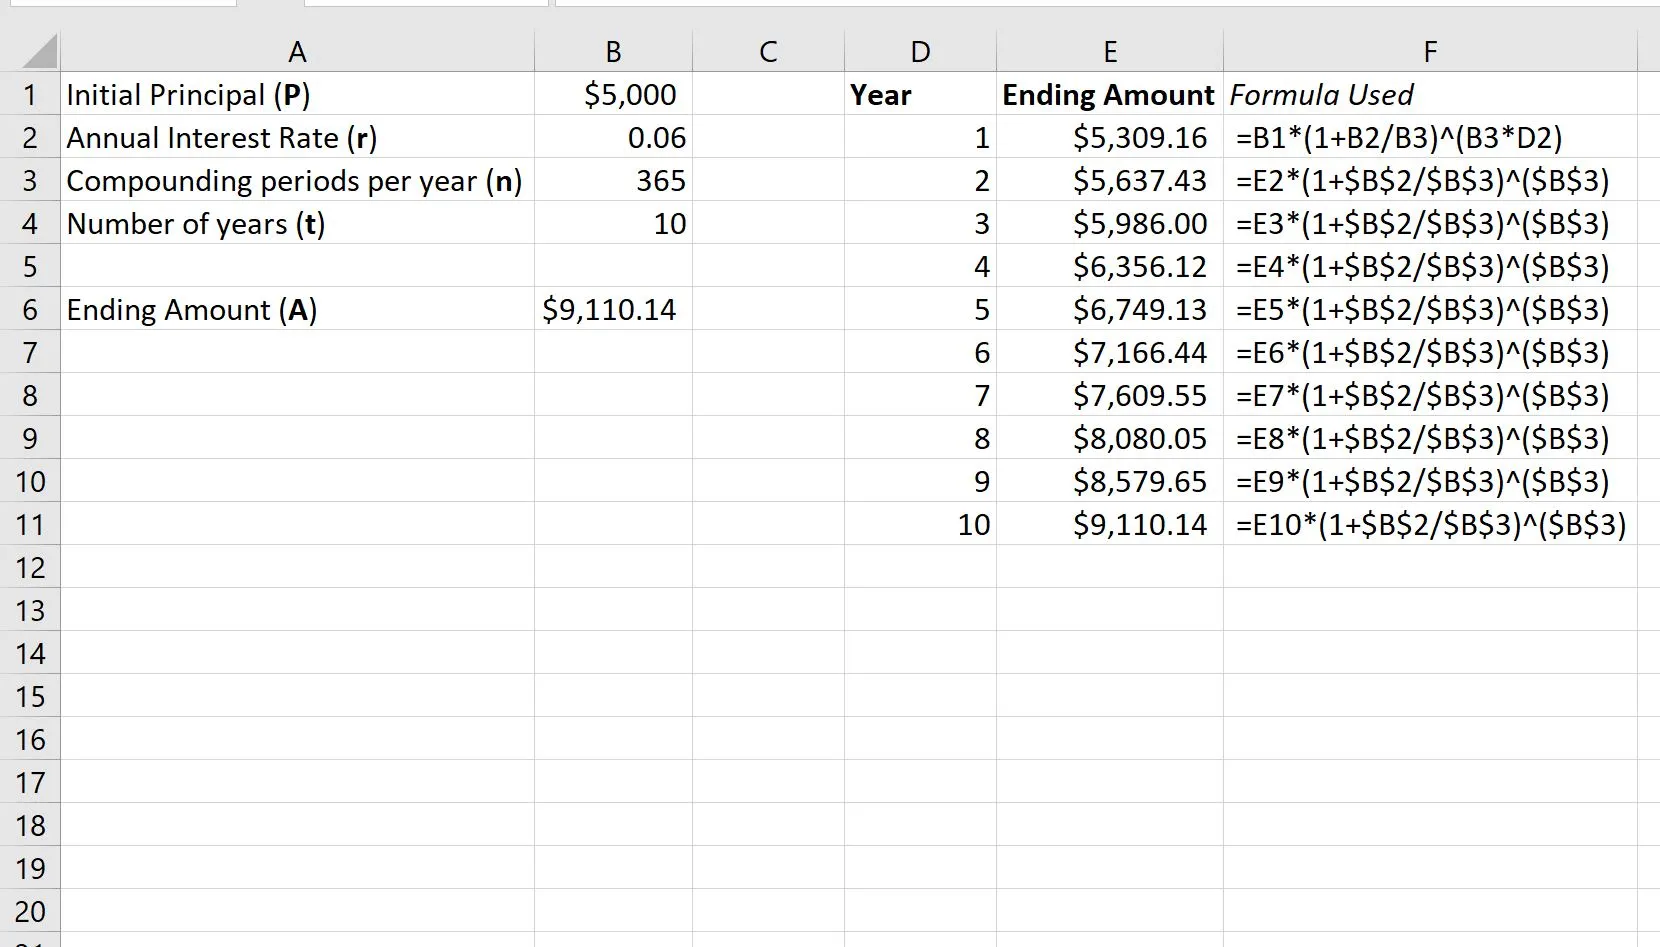Select the $5,637.43 ending amount cell
The width and height of the screenshot is (1660, 947).
(x=1110, y=180)
